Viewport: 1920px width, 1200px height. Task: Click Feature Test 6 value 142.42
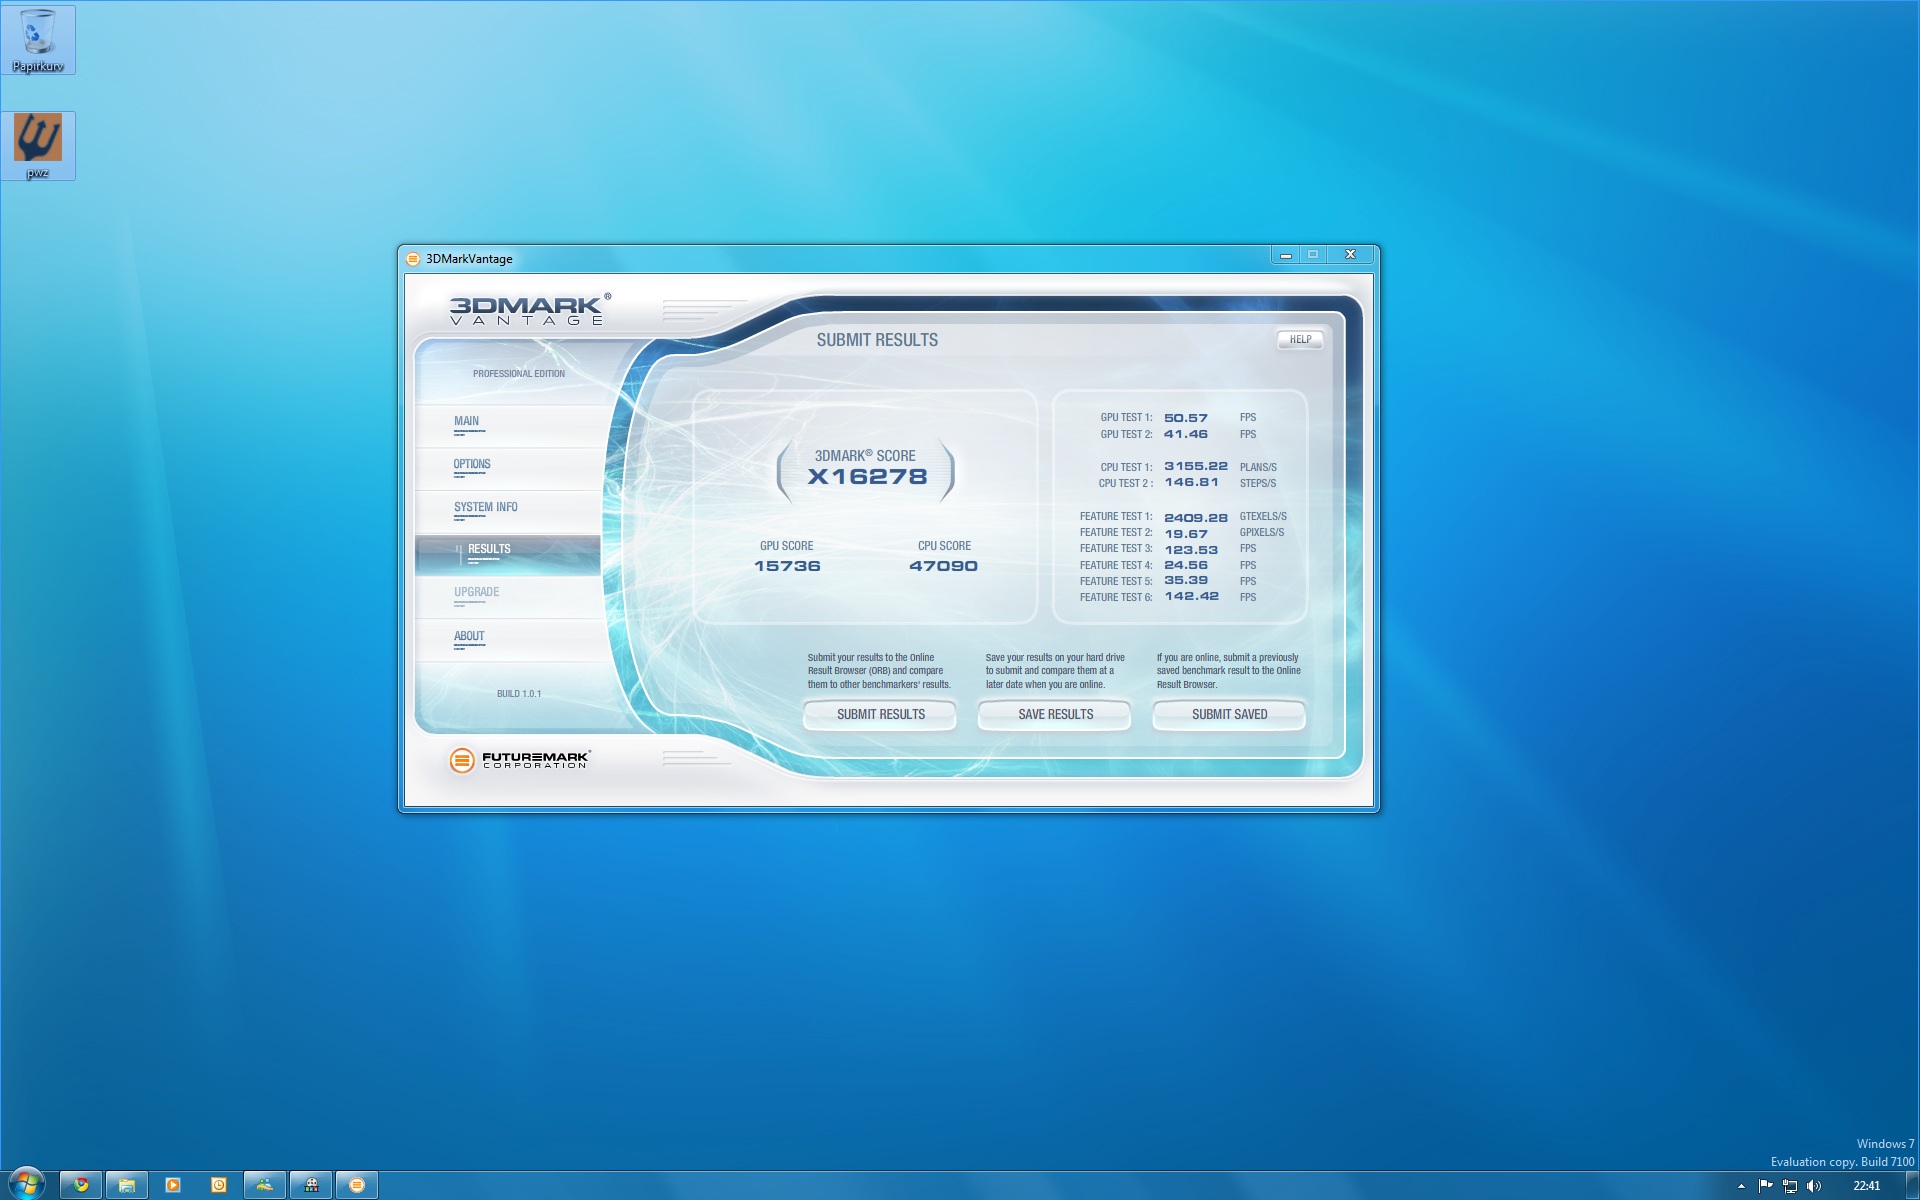pyautogui.click(x=1192, y=596)
